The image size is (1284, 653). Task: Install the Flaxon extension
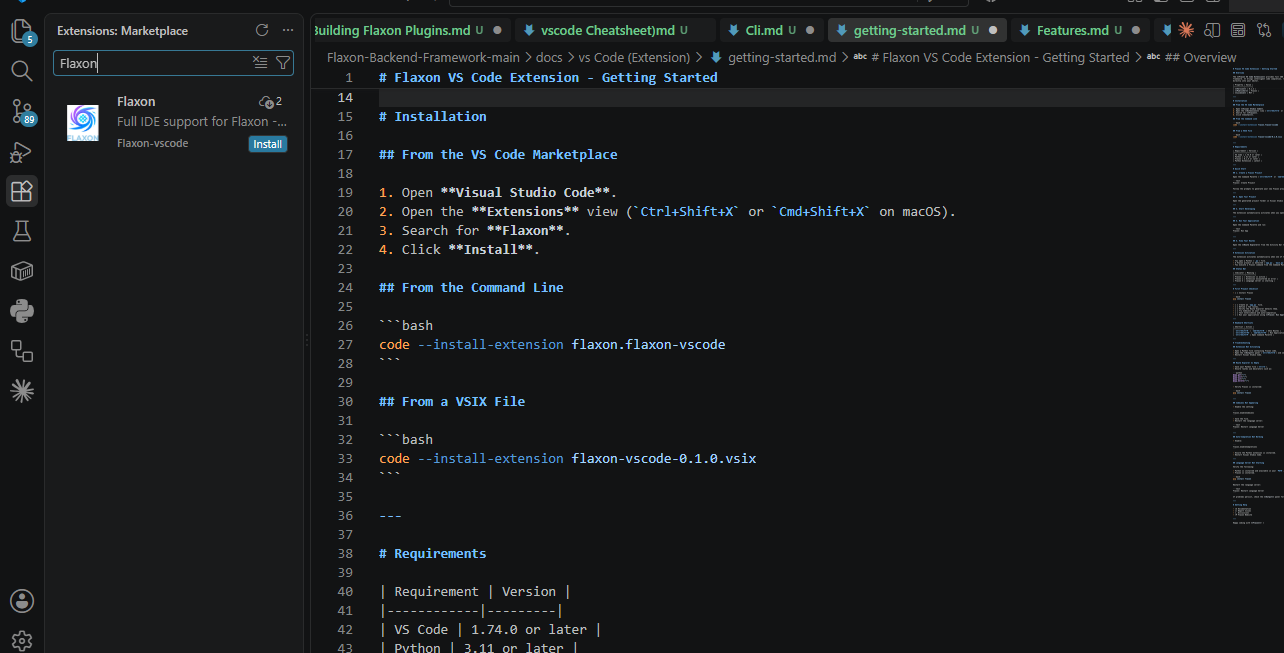click(267, 144)
